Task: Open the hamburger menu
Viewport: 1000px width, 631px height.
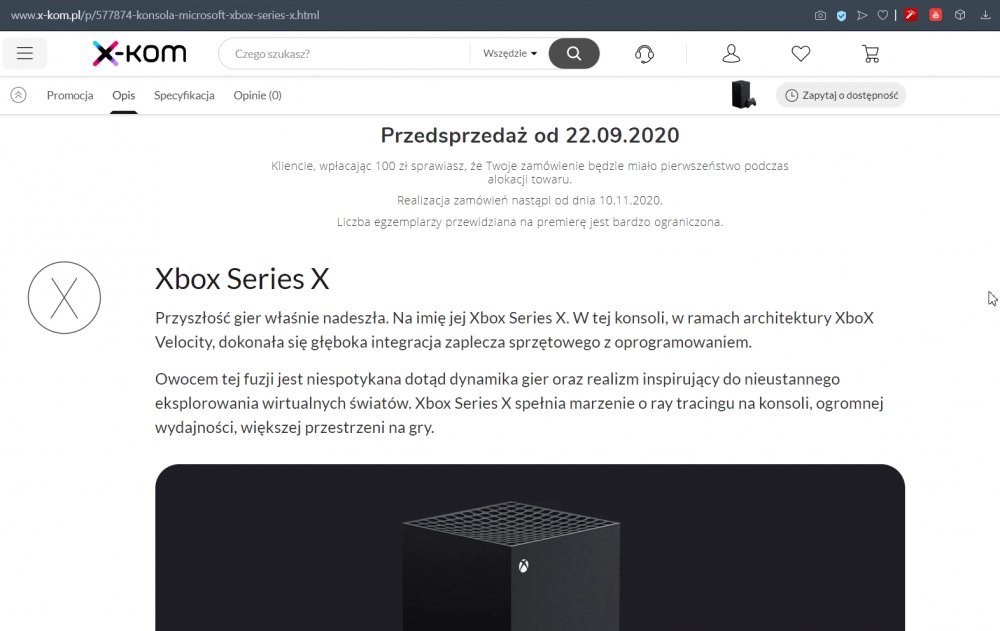Action: [x=25, y=54]
